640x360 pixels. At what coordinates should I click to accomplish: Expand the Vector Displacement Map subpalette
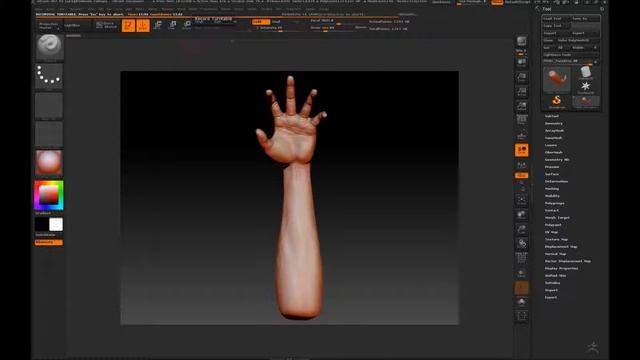tap(568, 261)
